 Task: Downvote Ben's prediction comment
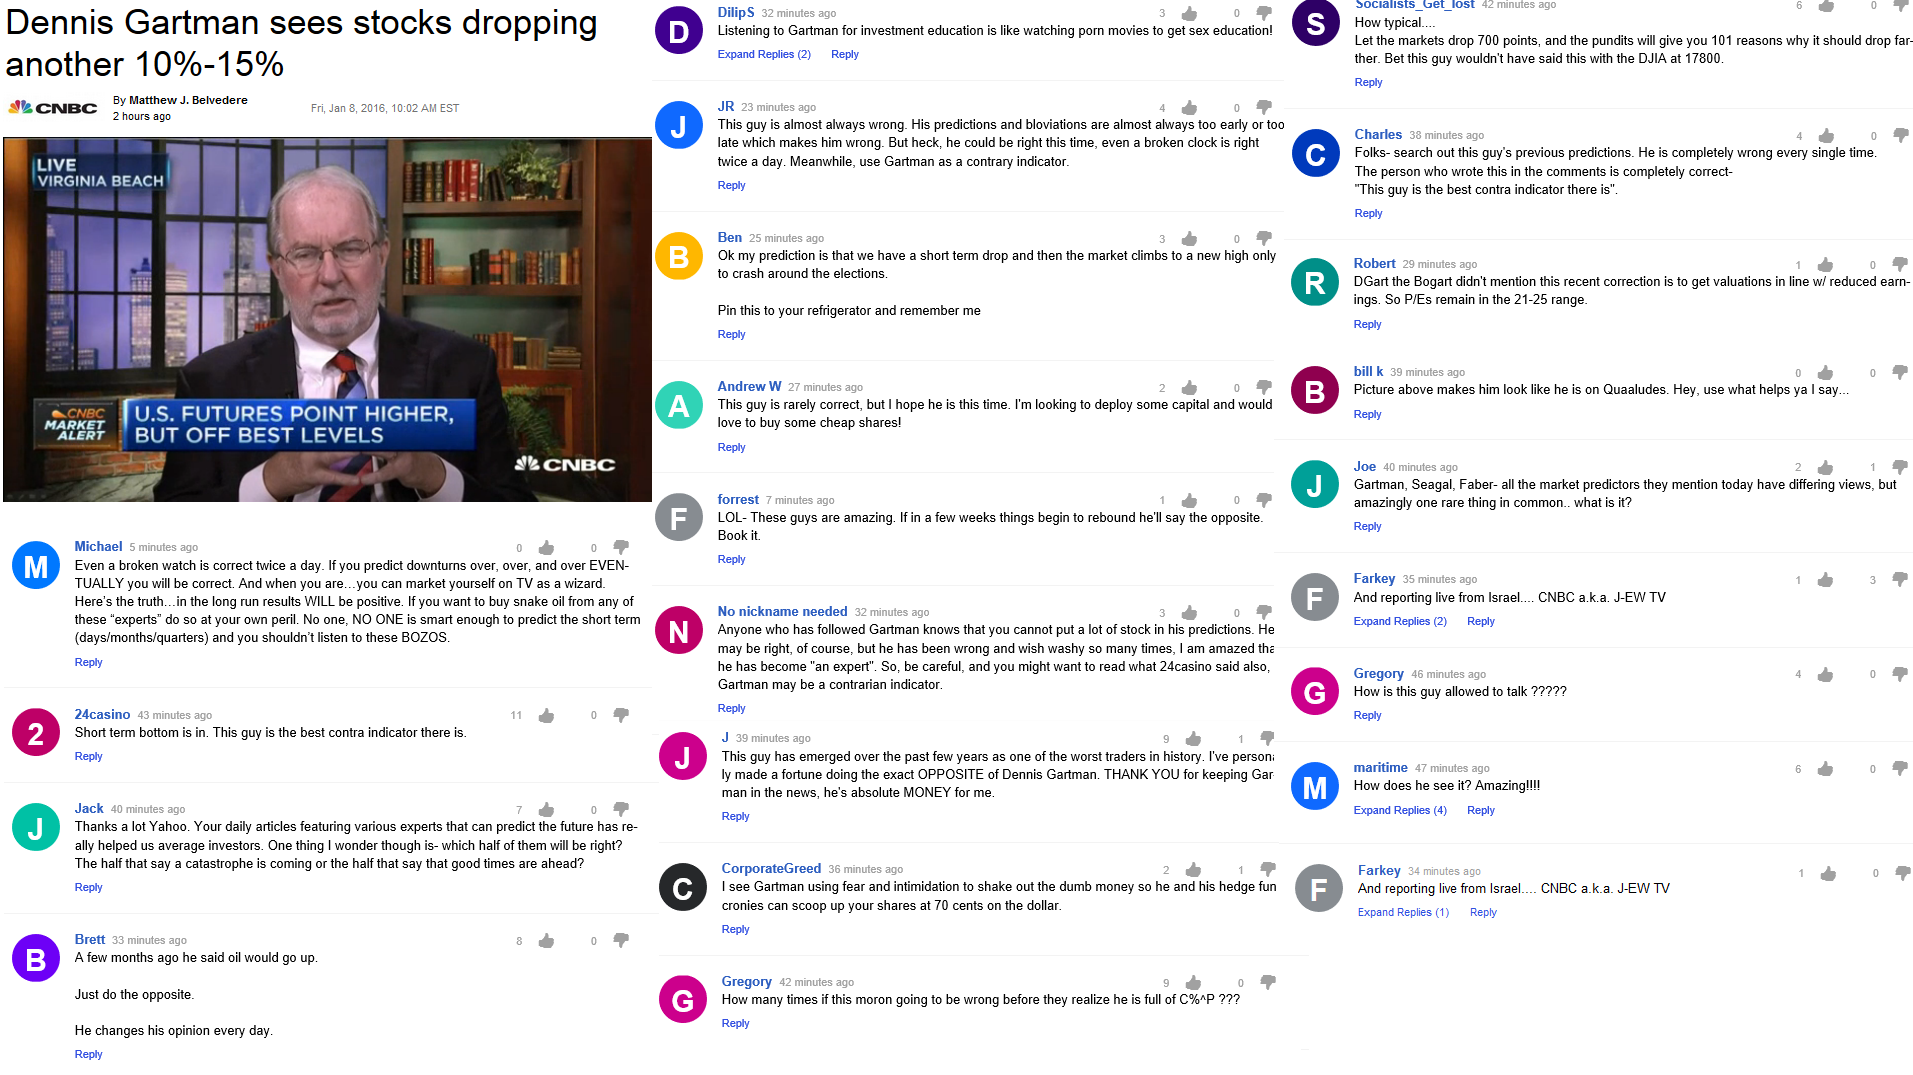(1264, 238)
